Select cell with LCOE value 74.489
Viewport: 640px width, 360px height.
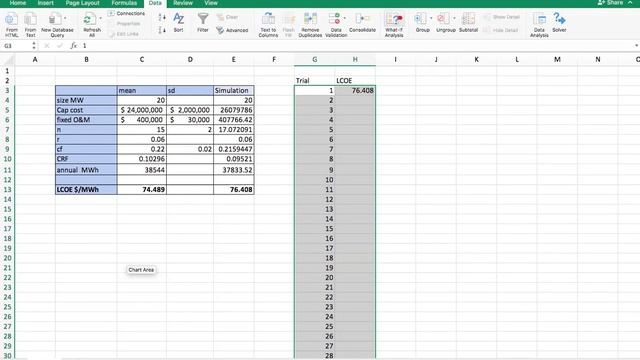pyautogui.click(x=142, y=189)
